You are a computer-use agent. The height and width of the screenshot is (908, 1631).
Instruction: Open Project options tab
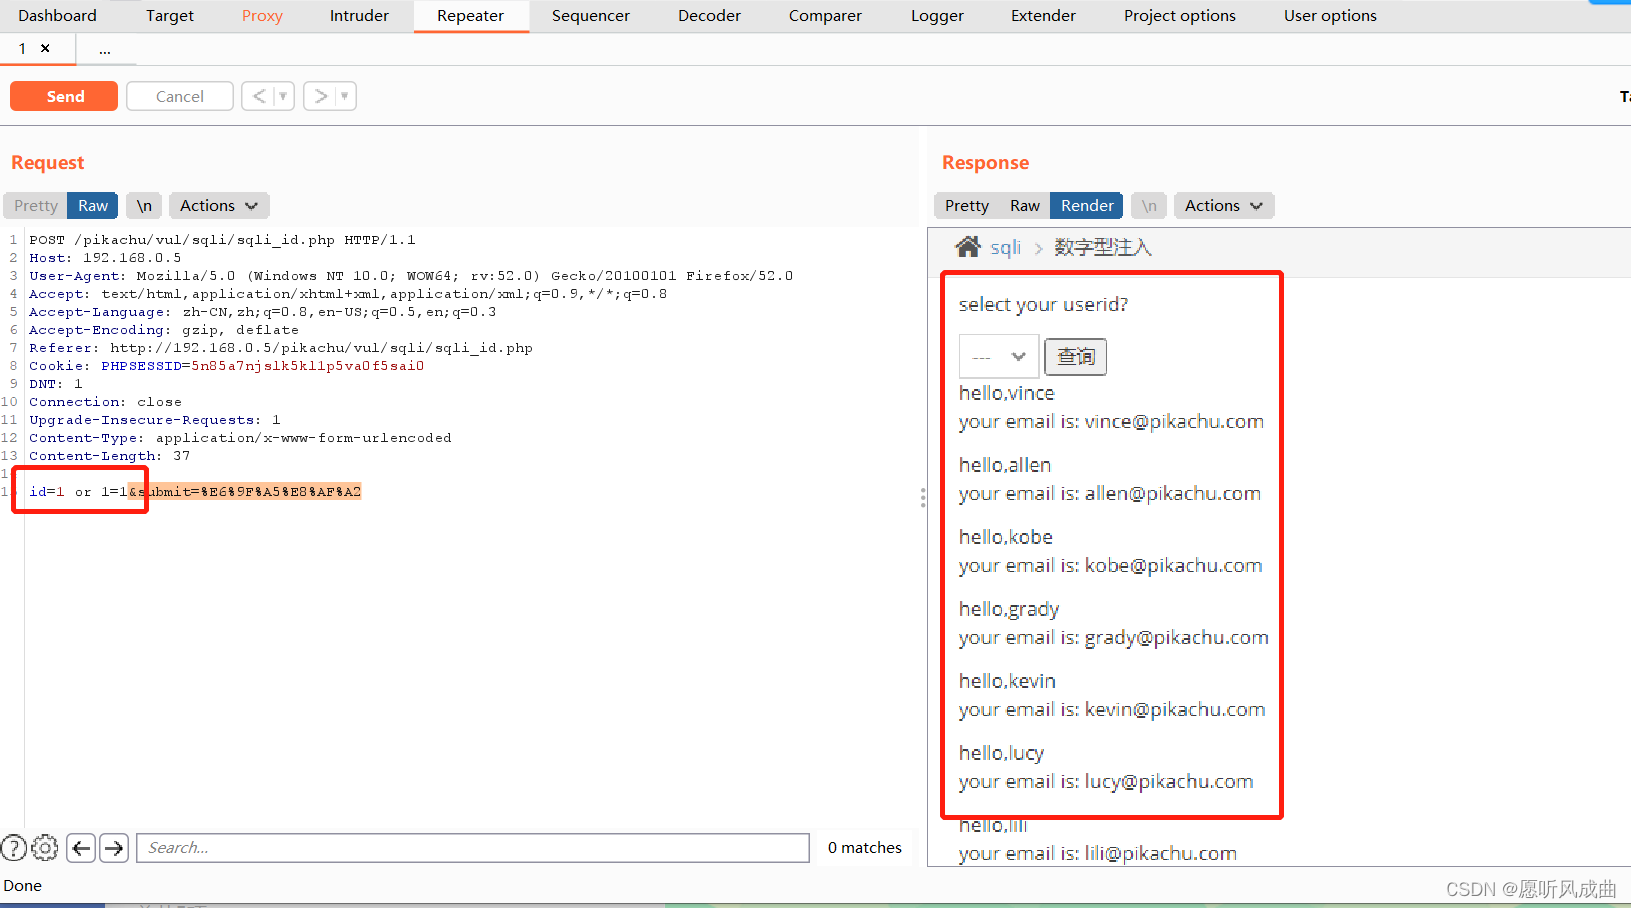(x=1179, y=16)
